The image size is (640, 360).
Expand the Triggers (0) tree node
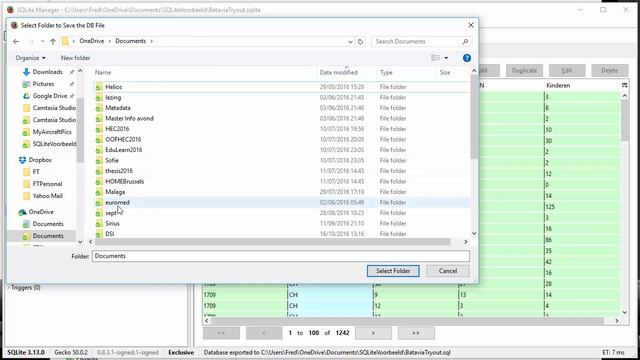tap(9, 287)
